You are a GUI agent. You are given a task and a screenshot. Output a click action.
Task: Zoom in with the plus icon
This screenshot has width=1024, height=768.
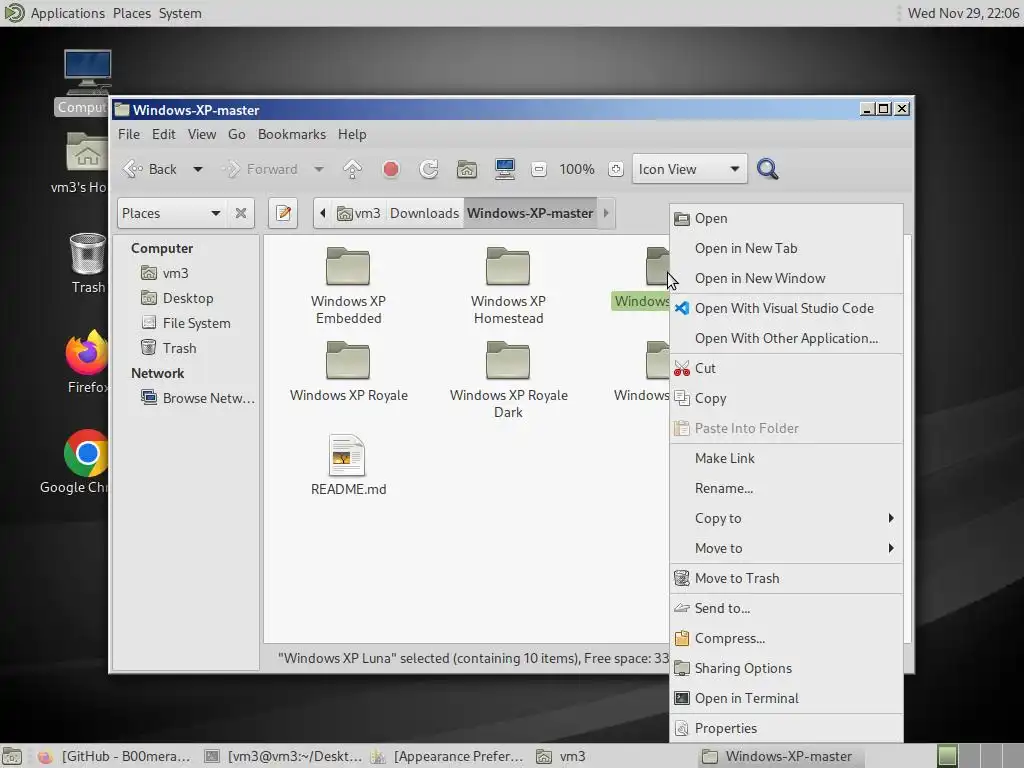coord(615,169)
